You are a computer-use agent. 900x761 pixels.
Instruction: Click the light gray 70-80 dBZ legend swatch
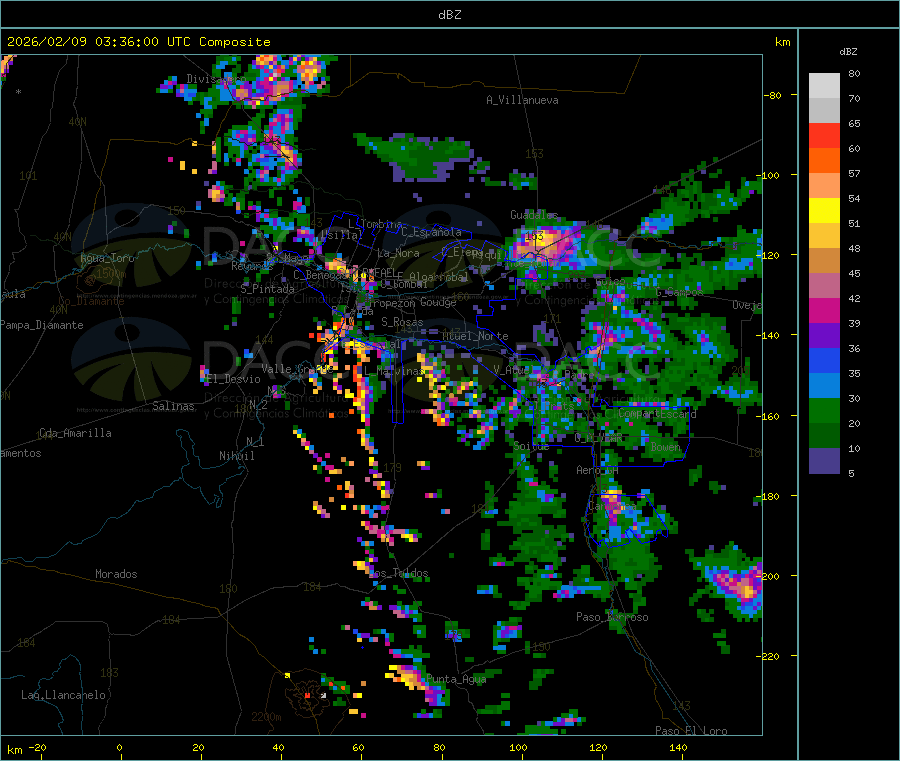click(x=824, y=86)
